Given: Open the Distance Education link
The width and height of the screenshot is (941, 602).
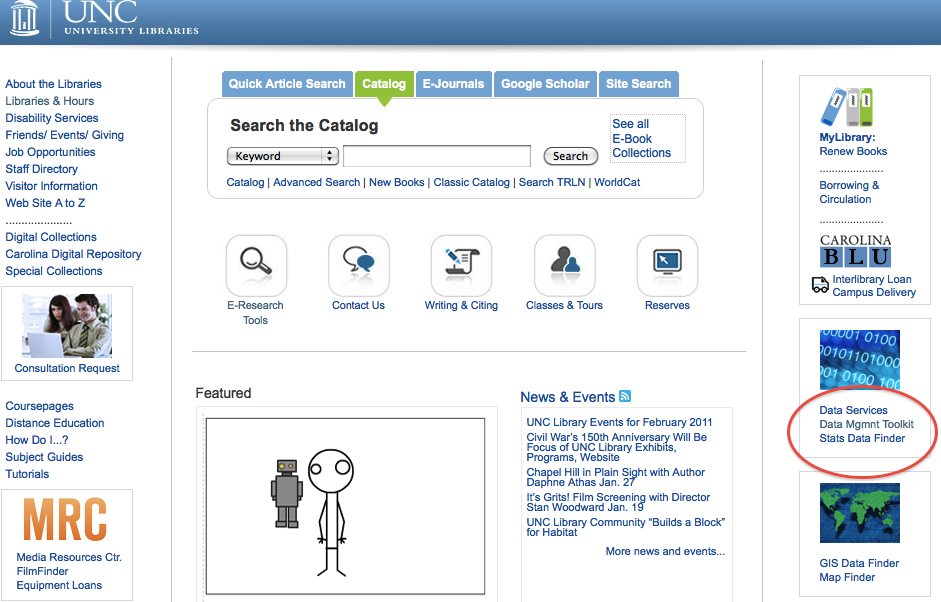Looking at the screenshot, I should point(55,423).
